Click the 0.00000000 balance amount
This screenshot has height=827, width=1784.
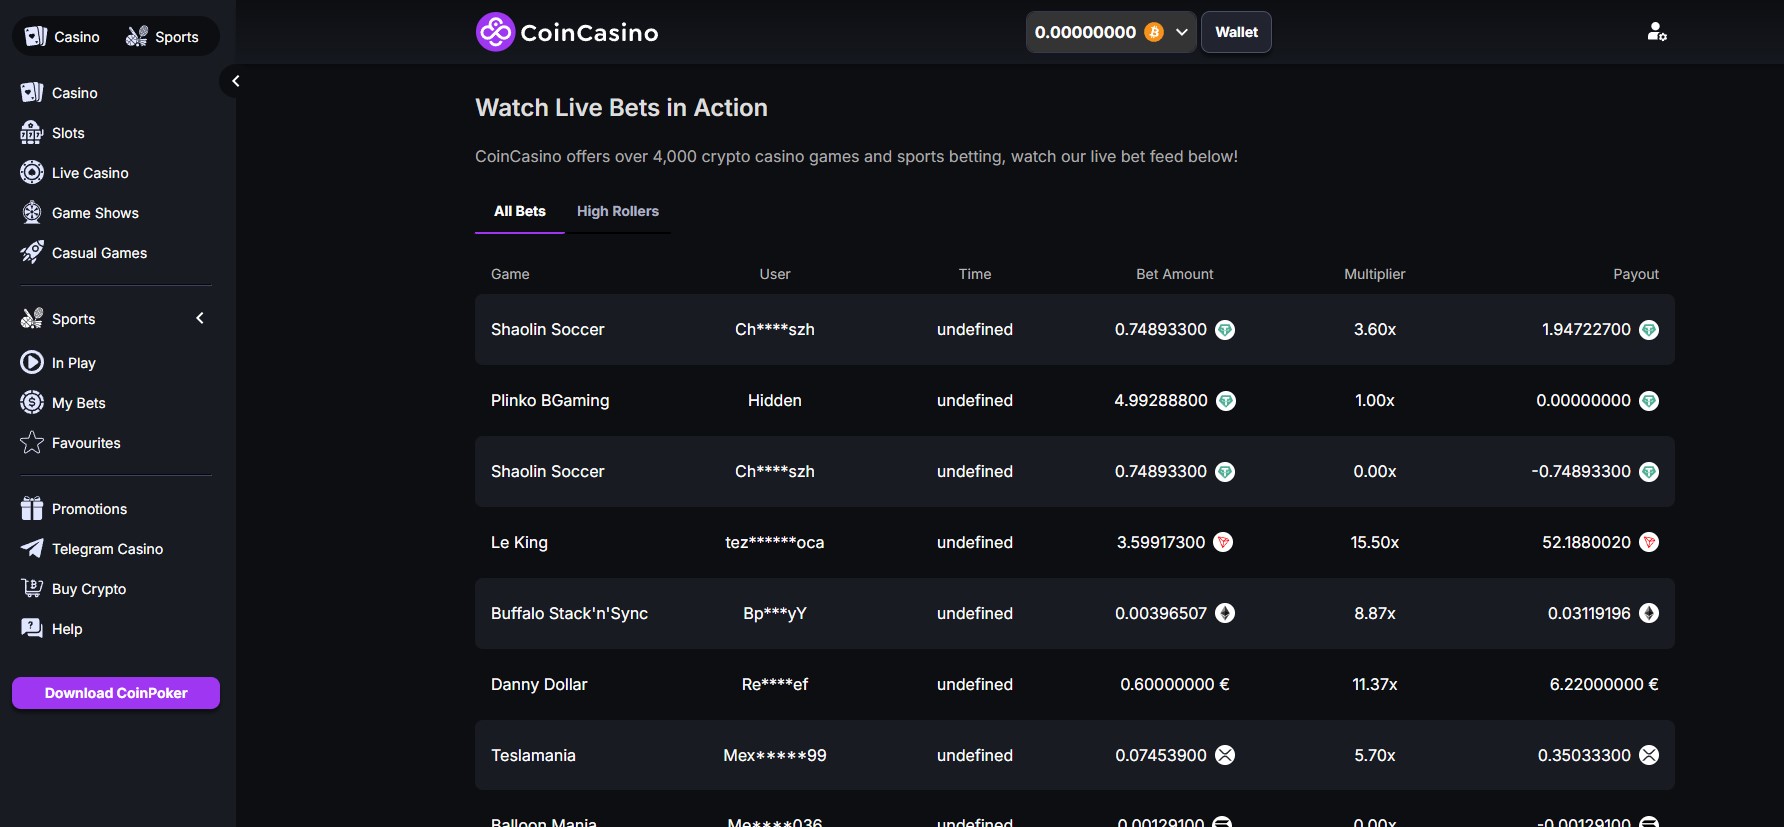[x=1085, y=32]
